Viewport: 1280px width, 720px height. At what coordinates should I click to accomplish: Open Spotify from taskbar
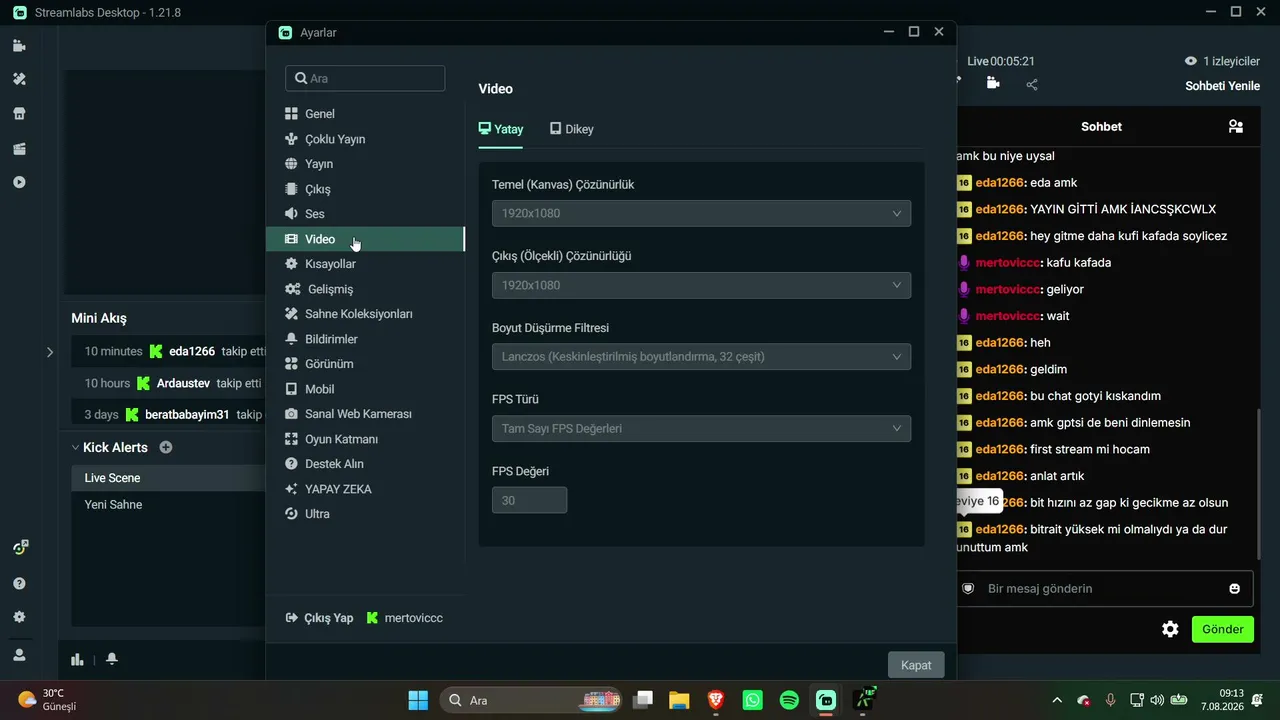tap(789, 700)
